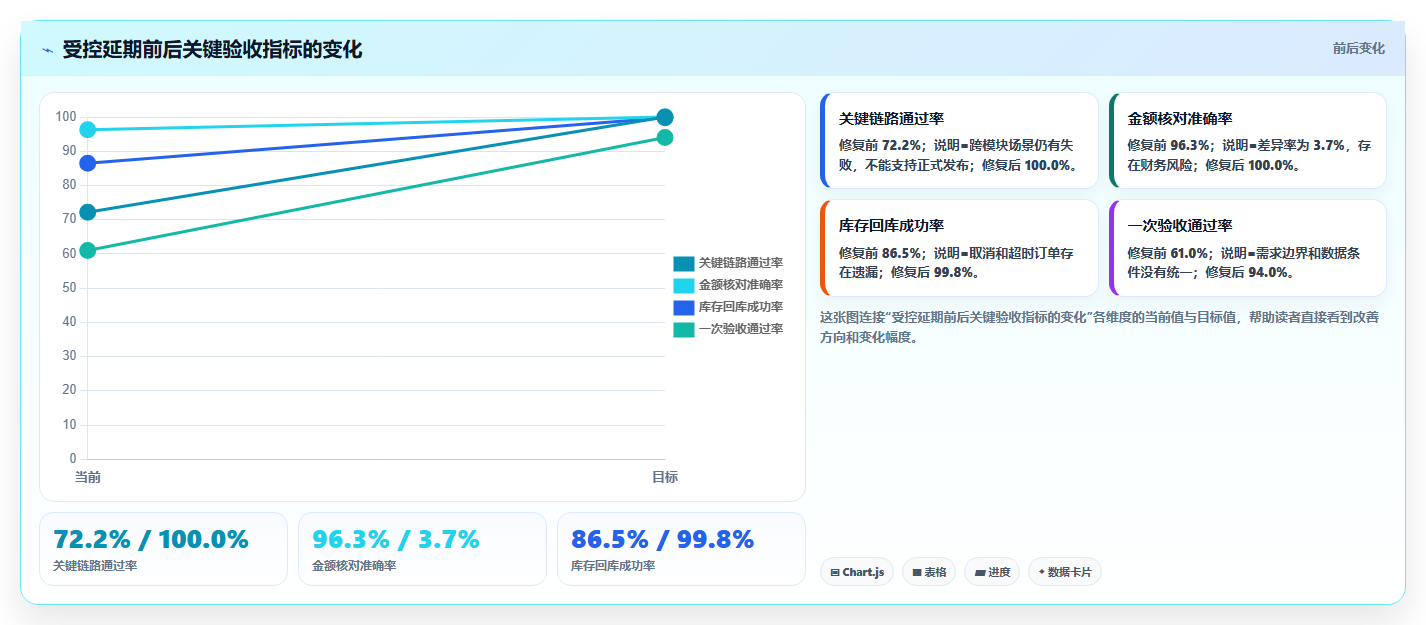Viewport: 1426px width, 625px height.
Task: Click the green 目标 data point at 94
Action: (665, 137)
